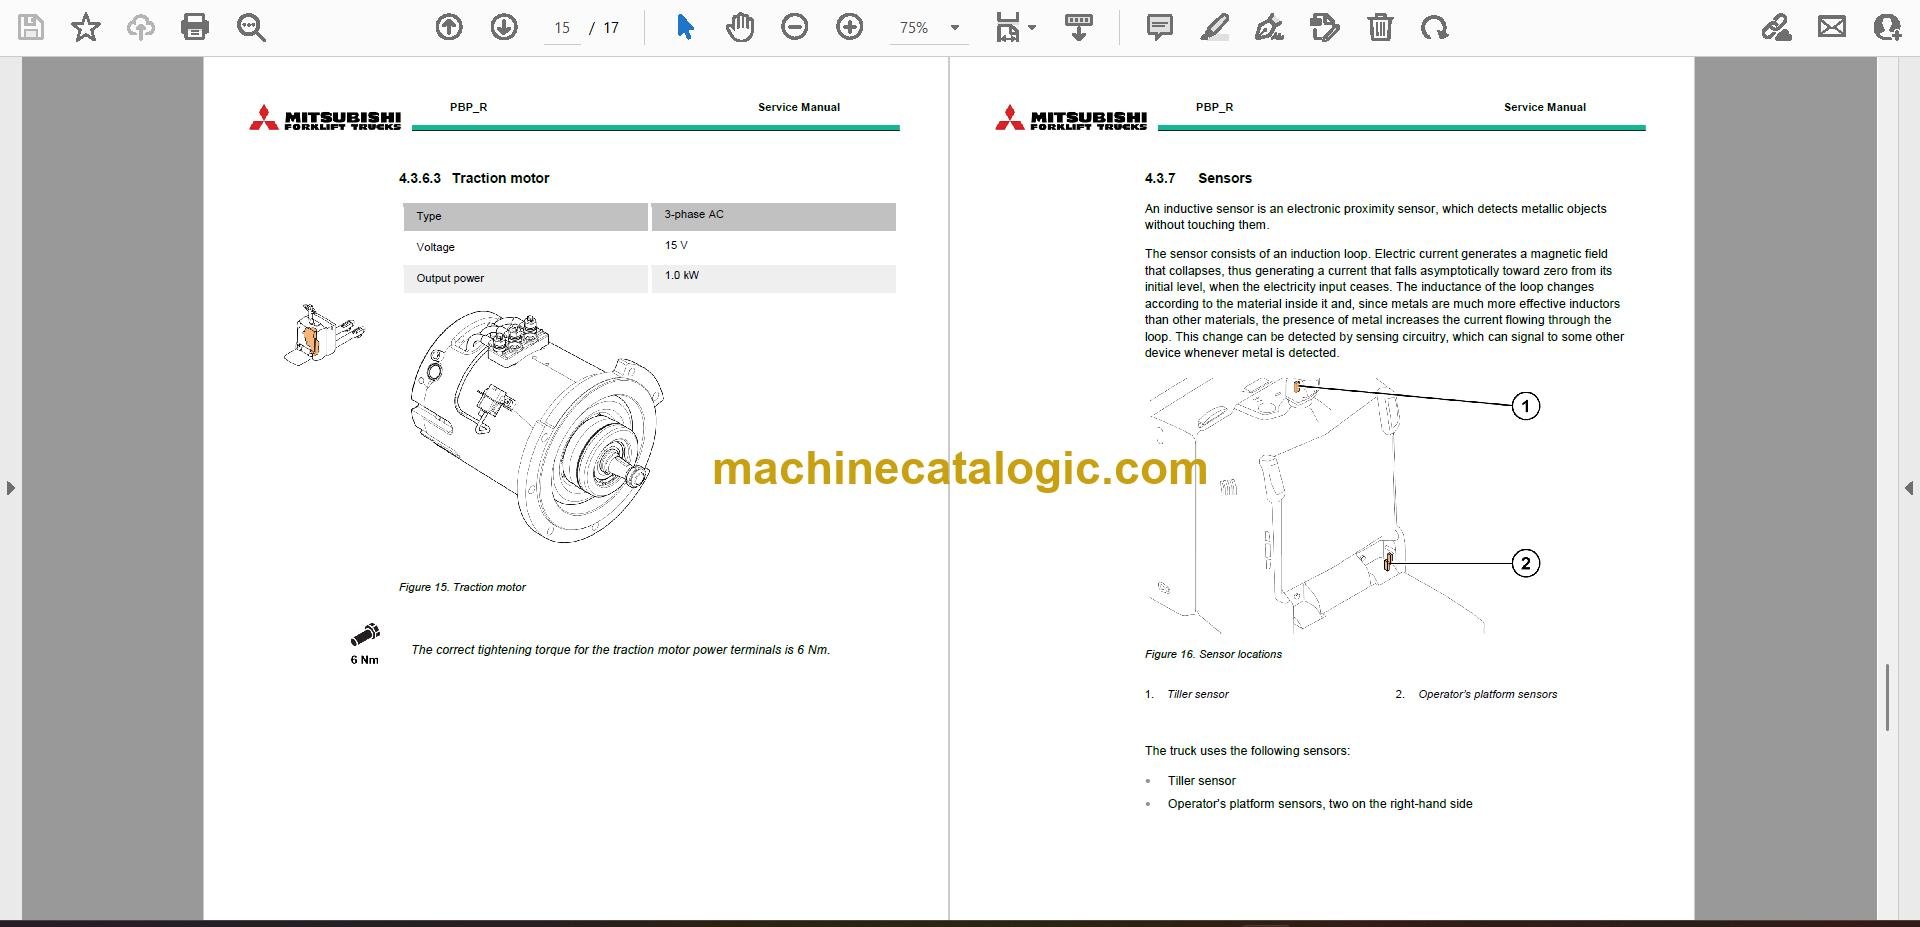Image resolution: width=1920 pixels, height=927 pixels.
Task: Open the find text search tool
Action: pos(251,27)
